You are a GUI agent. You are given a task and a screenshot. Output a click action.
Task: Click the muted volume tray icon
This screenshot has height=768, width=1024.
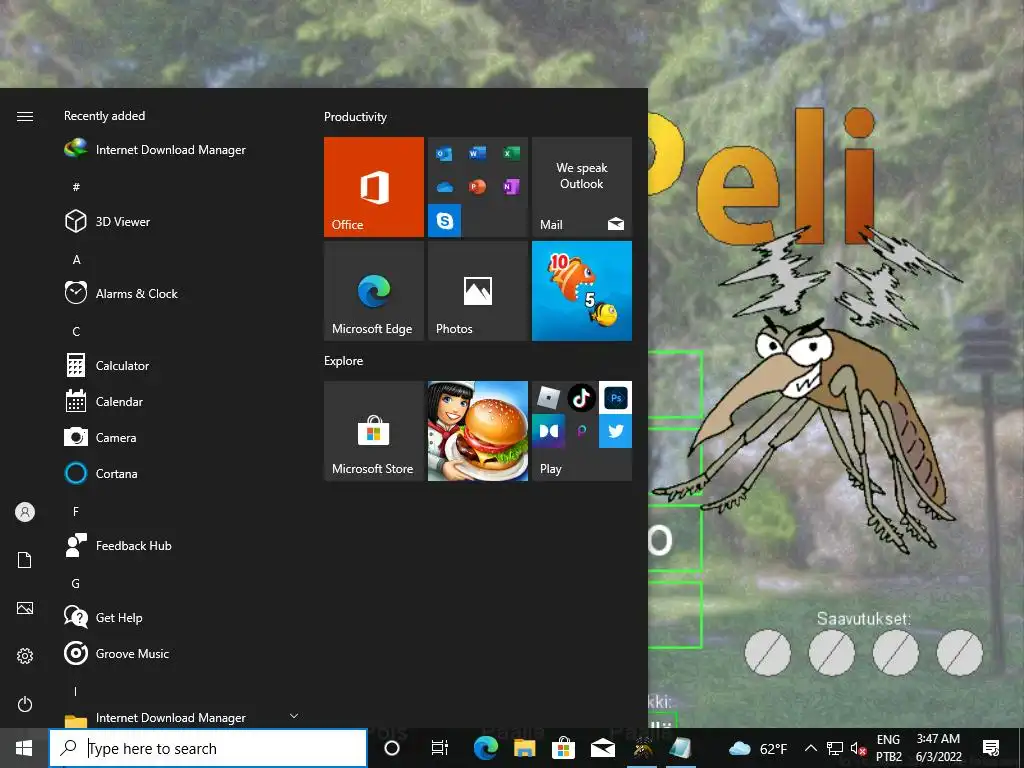(857, 748)
